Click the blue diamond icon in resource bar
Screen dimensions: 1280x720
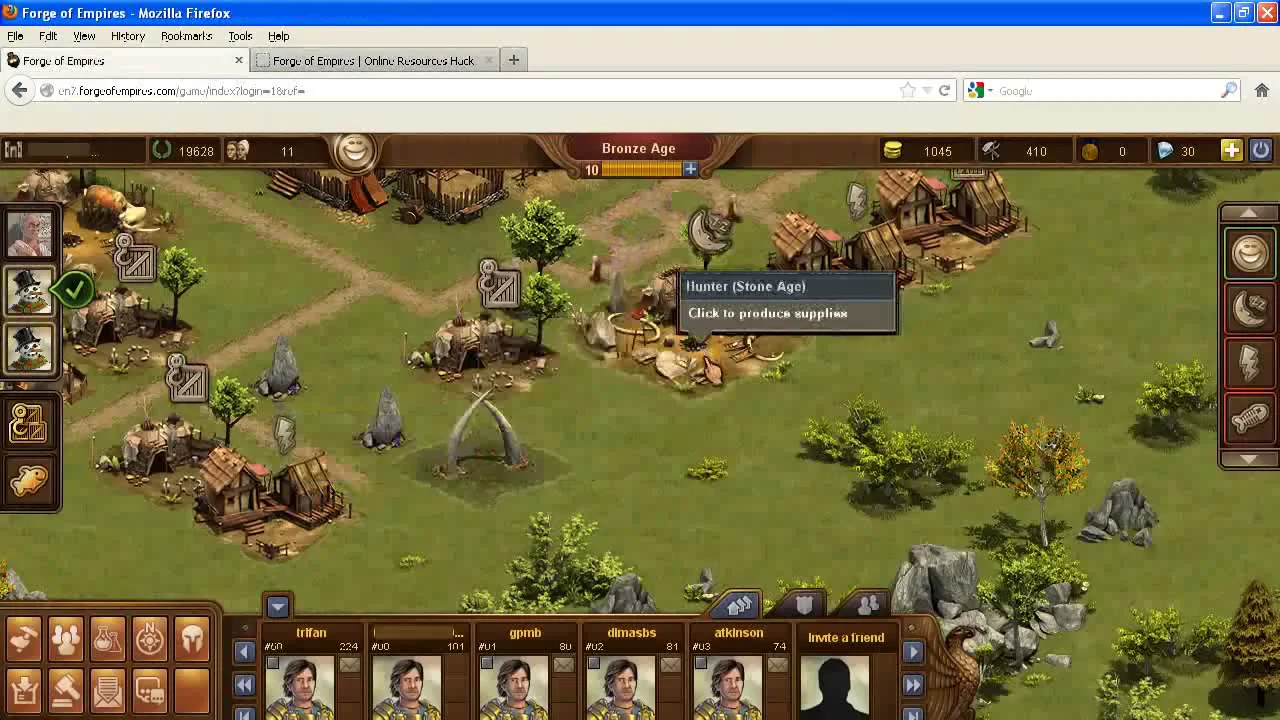point(1165,151)
